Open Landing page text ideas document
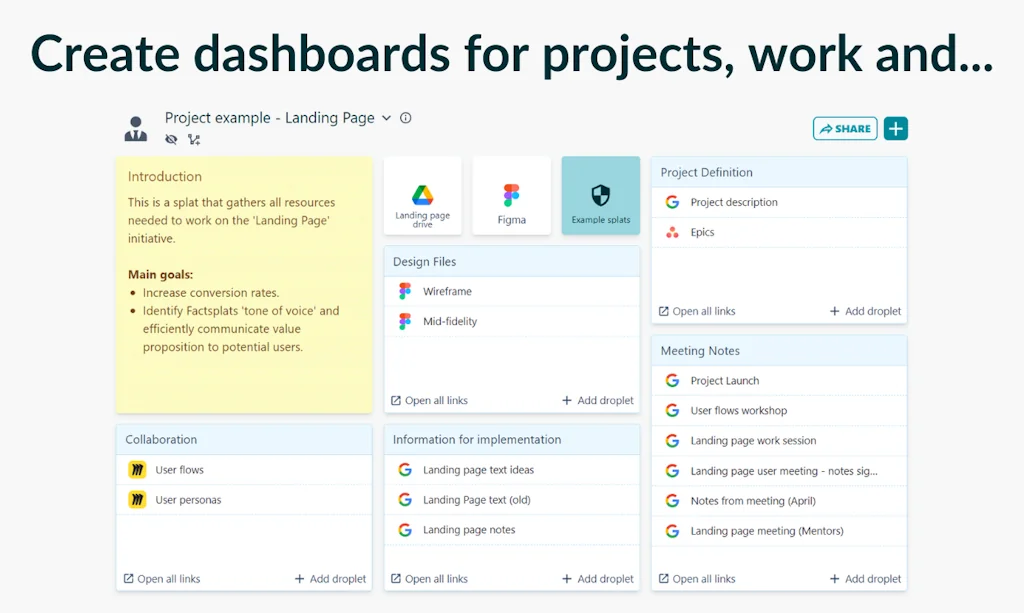 click(x=478, y=470)
